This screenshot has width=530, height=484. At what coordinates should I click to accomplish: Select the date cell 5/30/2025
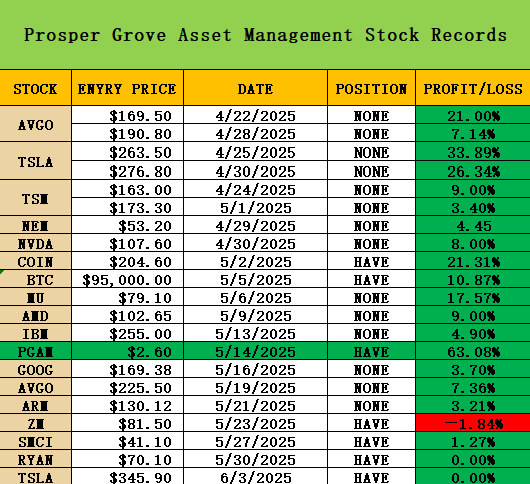(x=256, y=459)
